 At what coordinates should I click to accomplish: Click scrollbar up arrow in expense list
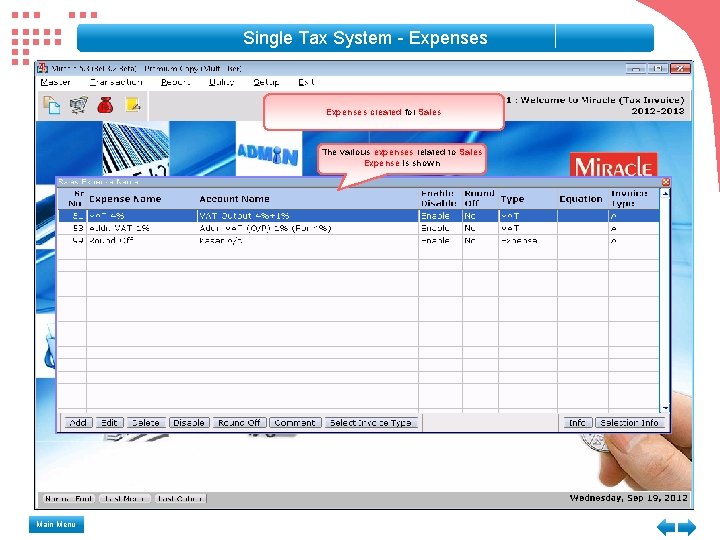(665, 193)
